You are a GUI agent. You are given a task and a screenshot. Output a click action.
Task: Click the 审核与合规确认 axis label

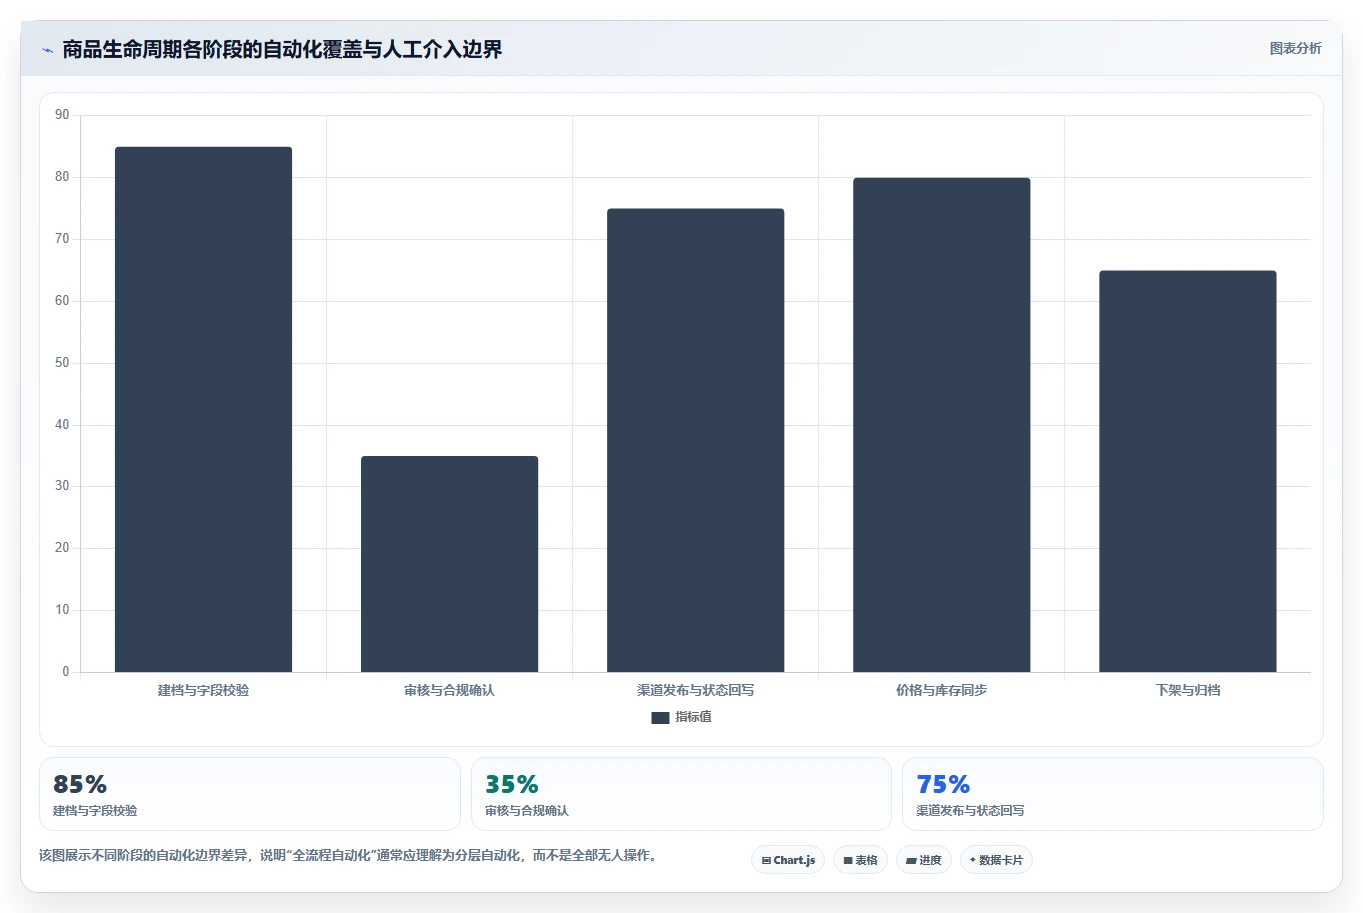pos(449,690)
